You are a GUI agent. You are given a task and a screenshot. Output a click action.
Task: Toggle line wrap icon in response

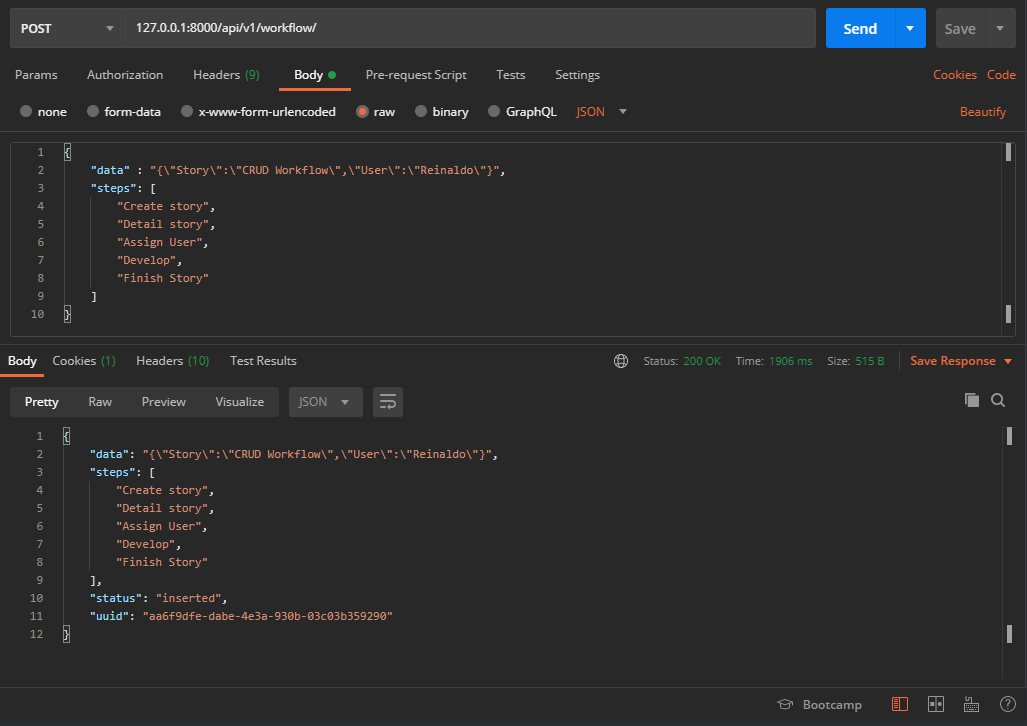pyautogui.click(x=388, y=402)
